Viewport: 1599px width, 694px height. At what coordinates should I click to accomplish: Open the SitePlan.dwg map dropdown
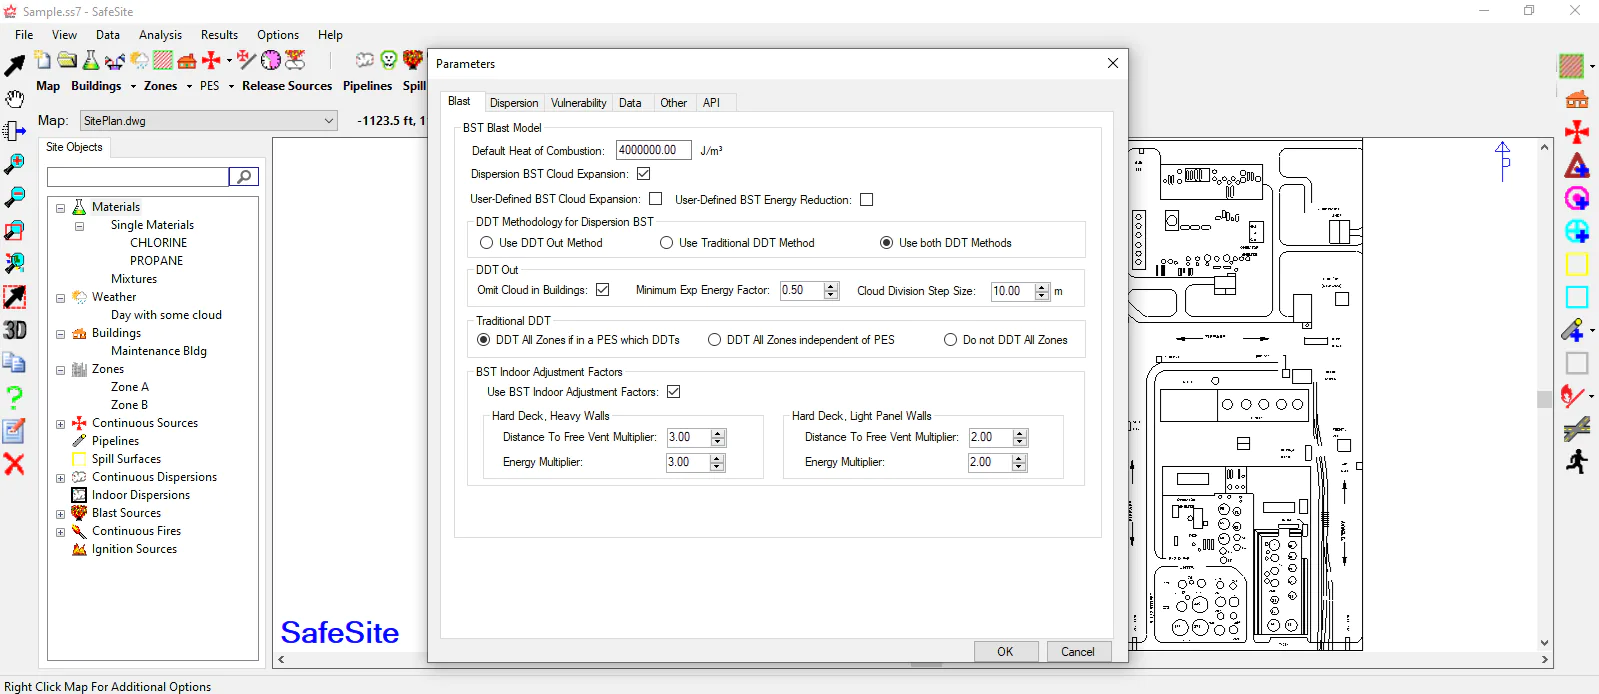tap(329, 121)
